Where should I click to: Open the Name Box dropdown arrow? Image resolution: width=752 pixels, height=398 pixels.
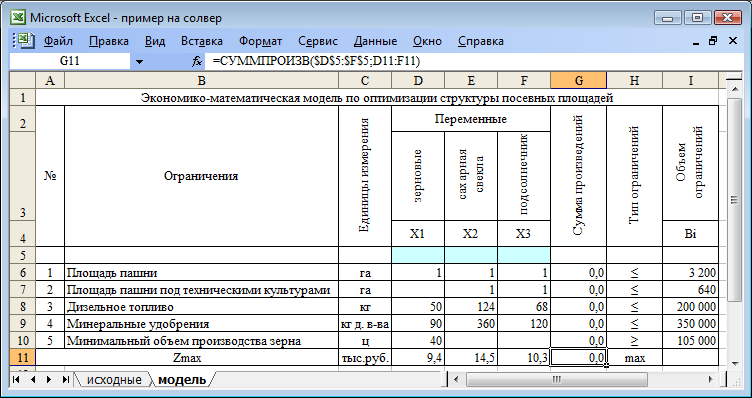click(x=140, y=61)
